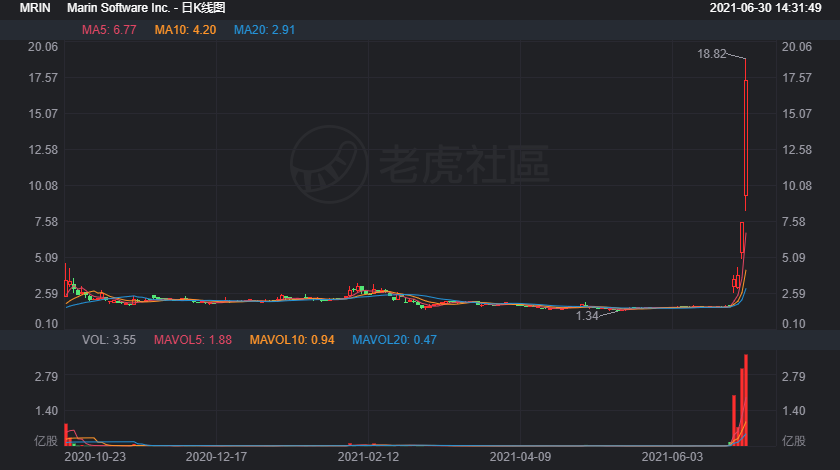Viewport: 840px width, 470px height.
Task: Click the 1.34 low price annotation
Action: pos(587,316)
